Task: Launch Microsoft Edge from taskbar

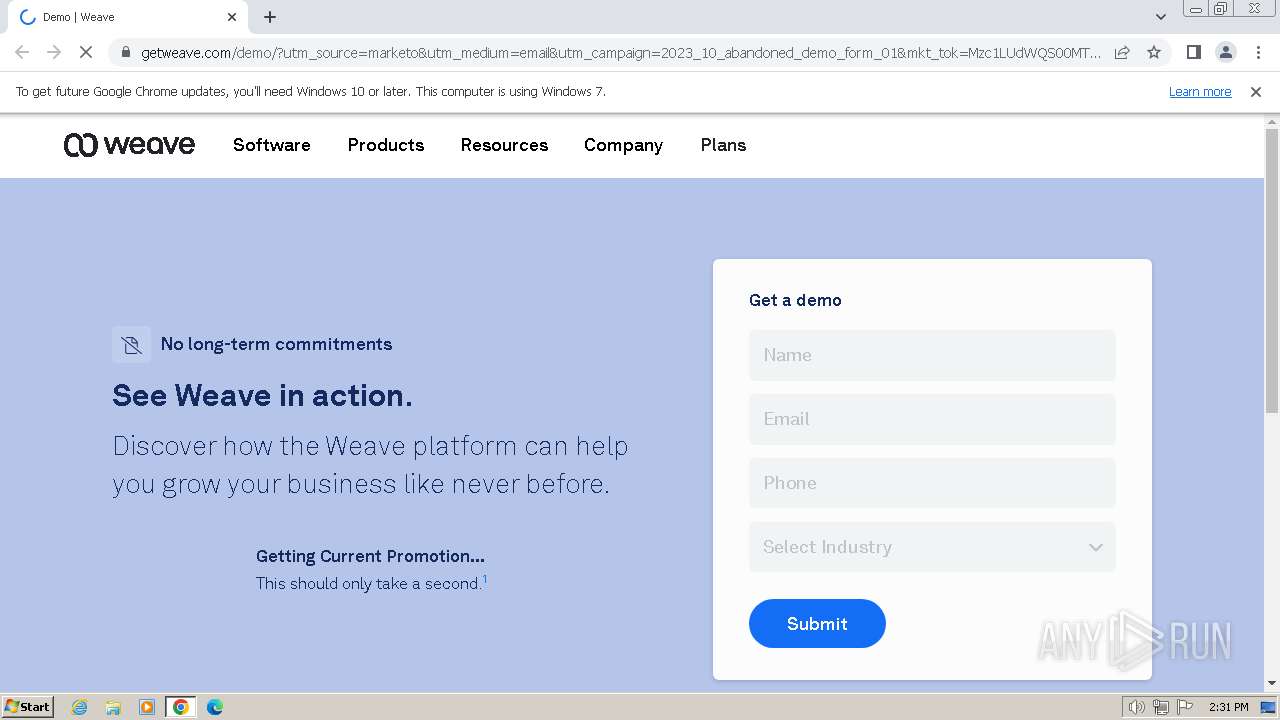Action: coord(214,707)
